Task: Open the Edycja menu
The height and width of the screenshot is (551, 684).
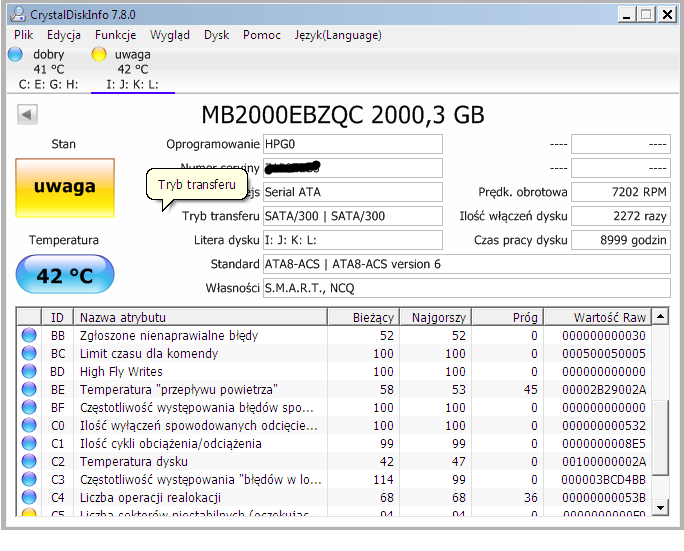Action: pyautogui.click(x=64, y=35)
